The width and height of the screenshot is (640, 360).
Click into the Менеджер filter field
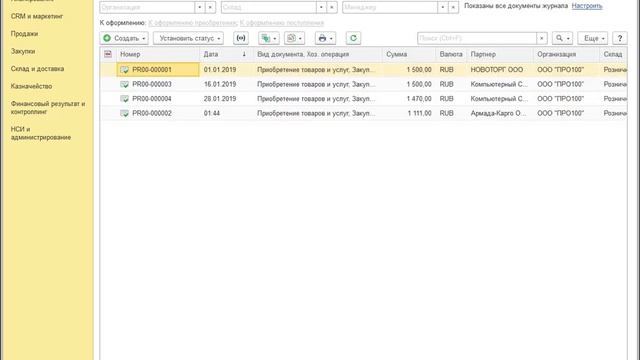390,7
